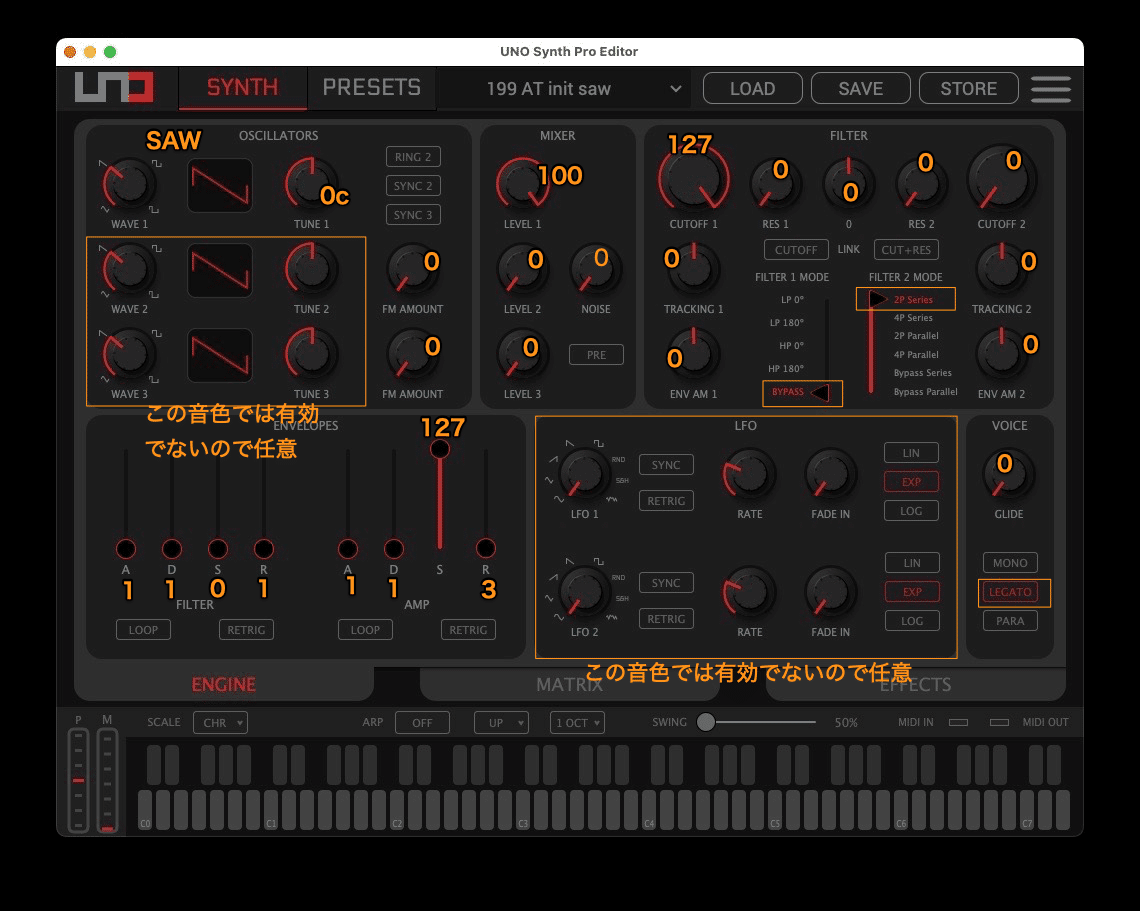Screen dimensions: 1140x911
Task: Click the TUNE 2 knob
Action: [311, 268]
